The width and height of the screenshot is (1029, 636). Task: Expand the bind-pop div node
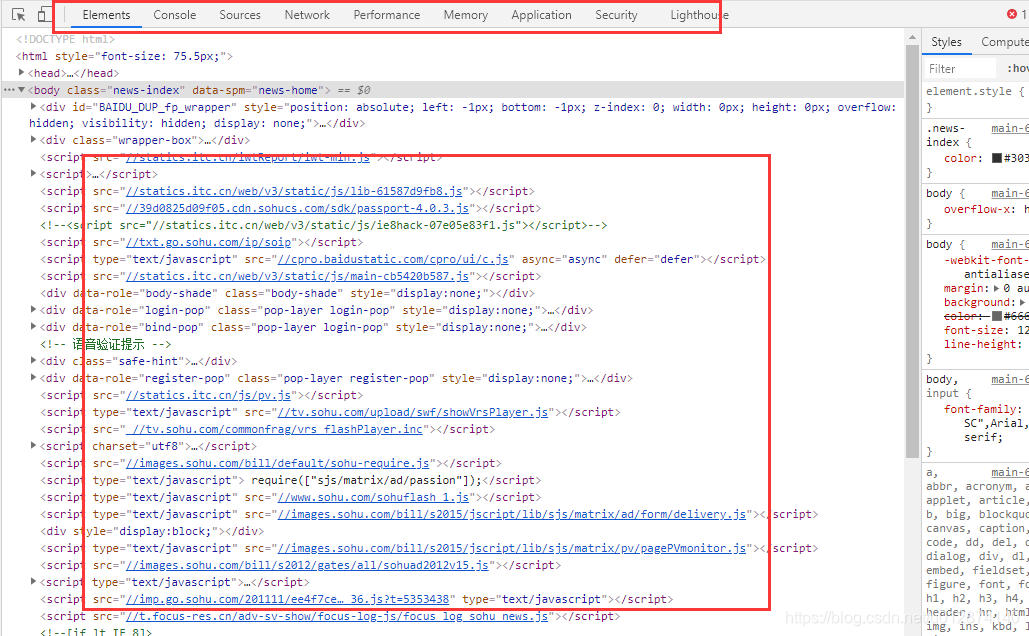pos(33,327)
